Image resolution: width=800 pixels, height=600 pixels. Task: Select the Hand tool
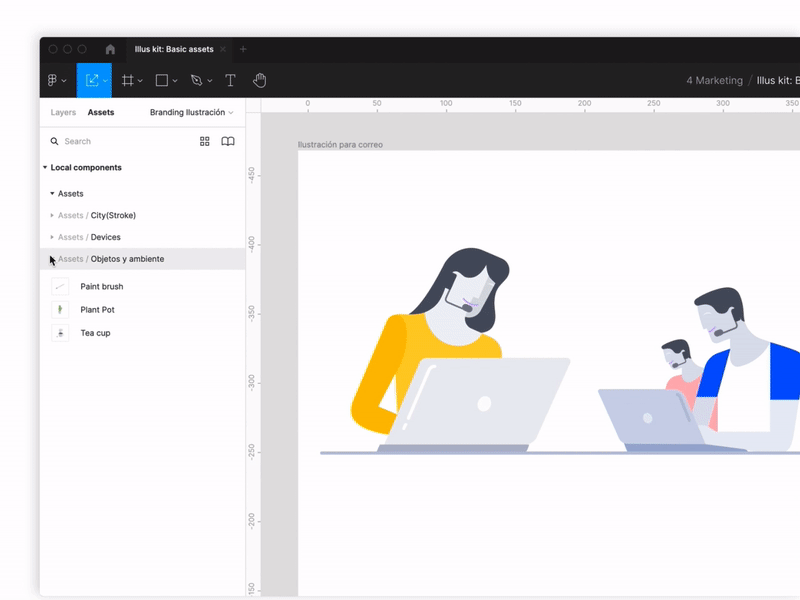click(x=260, y=80)
